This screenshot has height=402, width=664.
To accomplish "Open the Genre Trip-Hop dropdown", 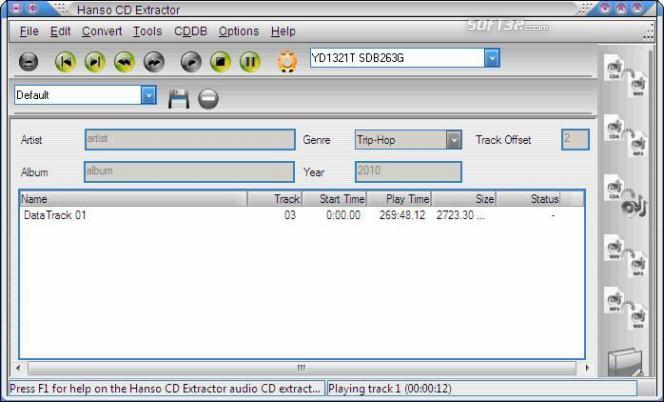I will click(x=454, y=140).
